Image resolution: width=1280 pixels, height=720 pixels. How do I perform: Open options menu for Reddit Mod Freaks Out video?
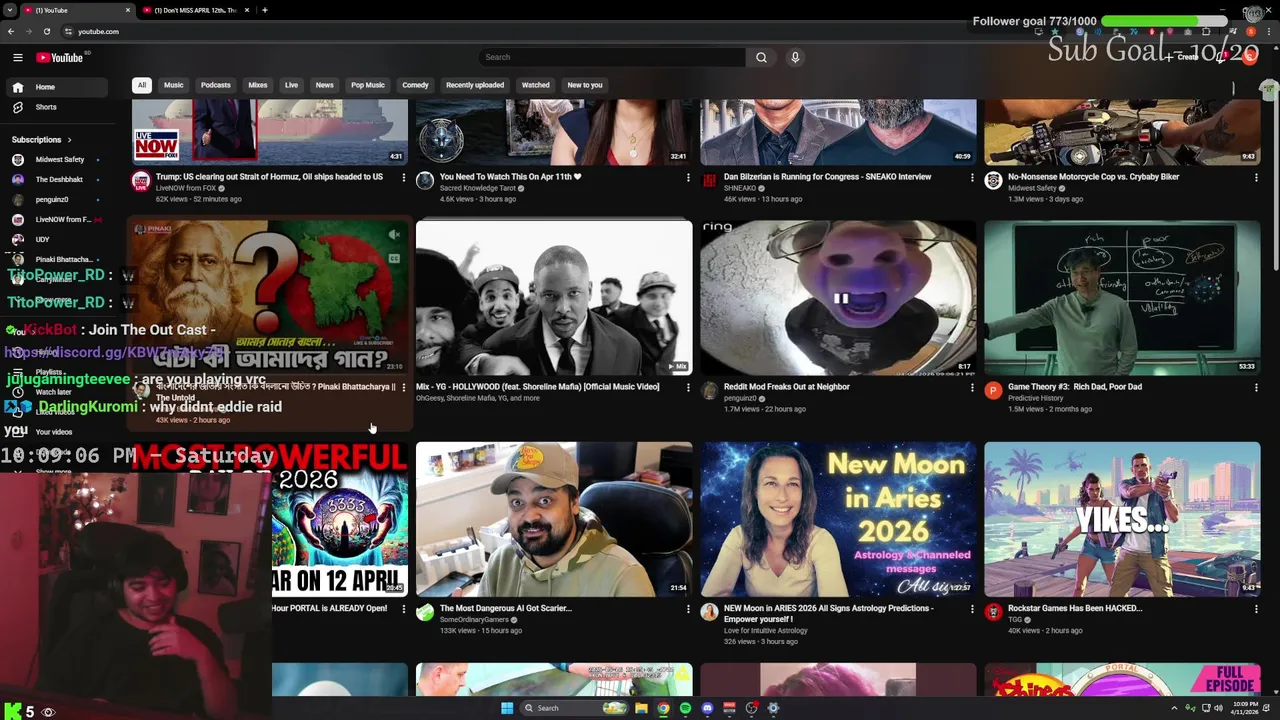click(x=972, y=387)
